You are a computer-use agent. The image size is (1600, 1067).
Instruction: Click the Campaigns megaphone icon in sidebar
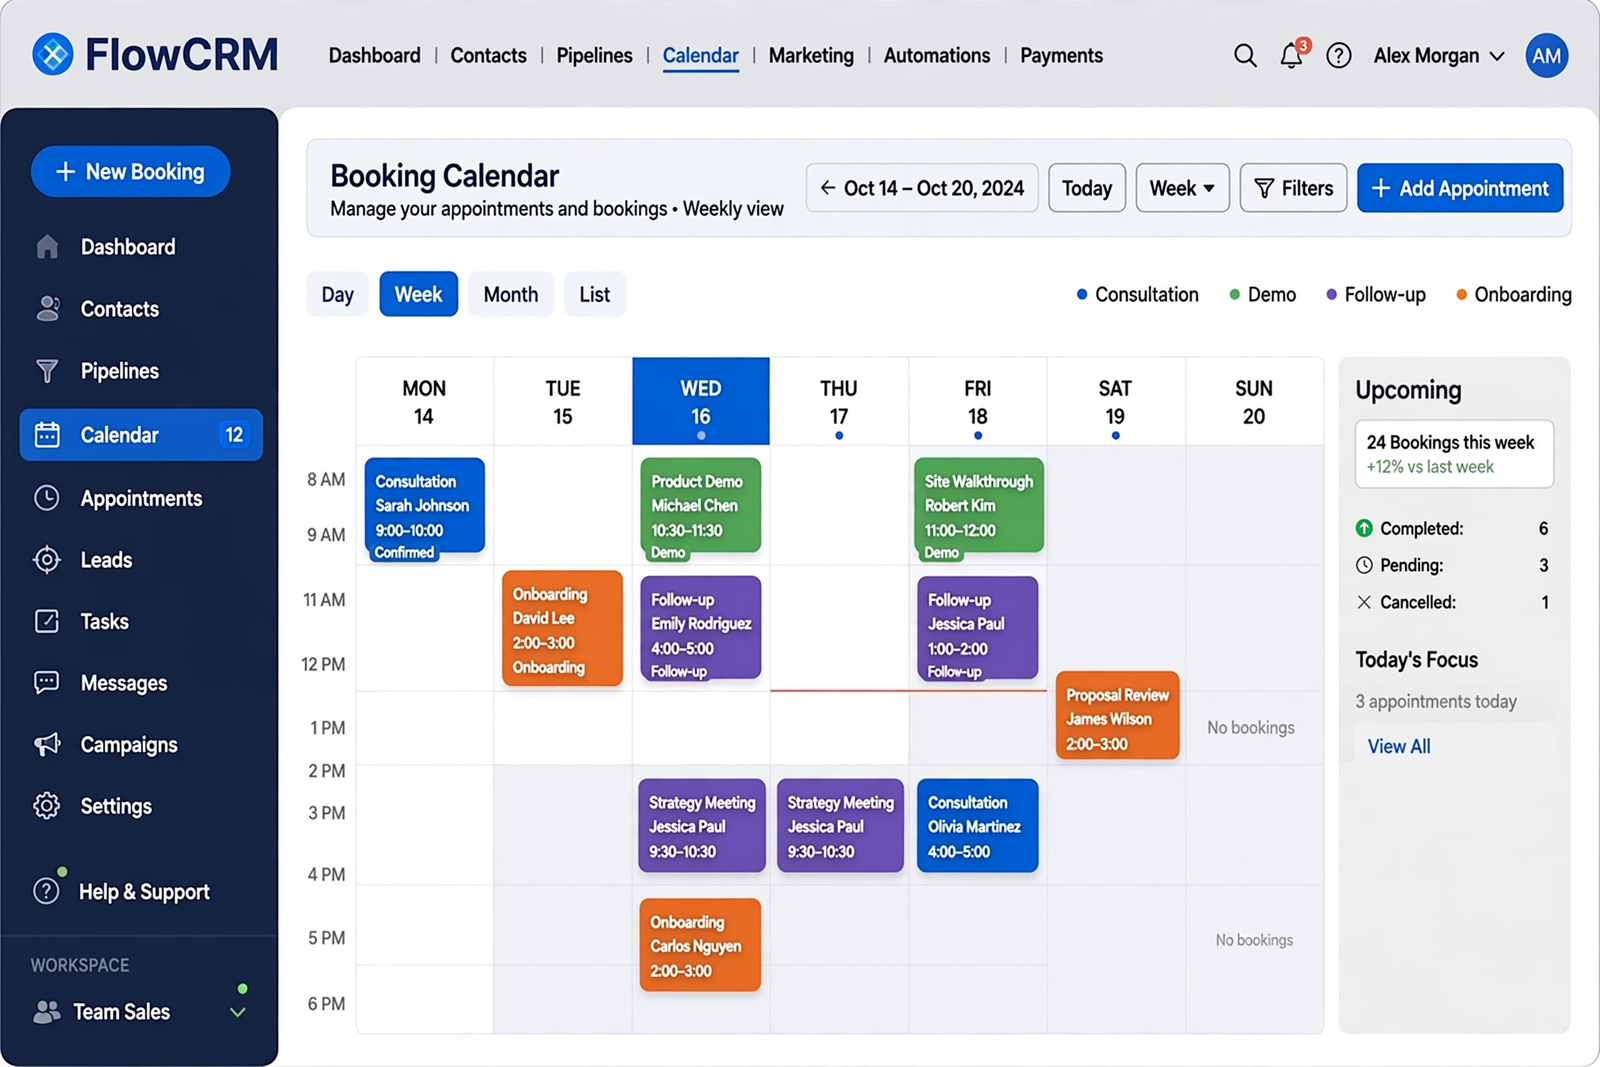(47, 744)
